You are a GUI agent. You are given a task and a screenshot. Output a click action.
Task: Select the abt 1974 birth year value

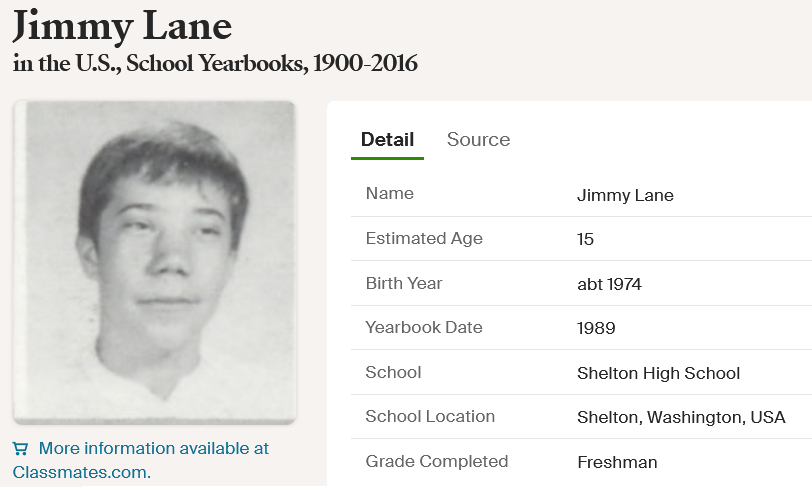click(x=609, y=285)
